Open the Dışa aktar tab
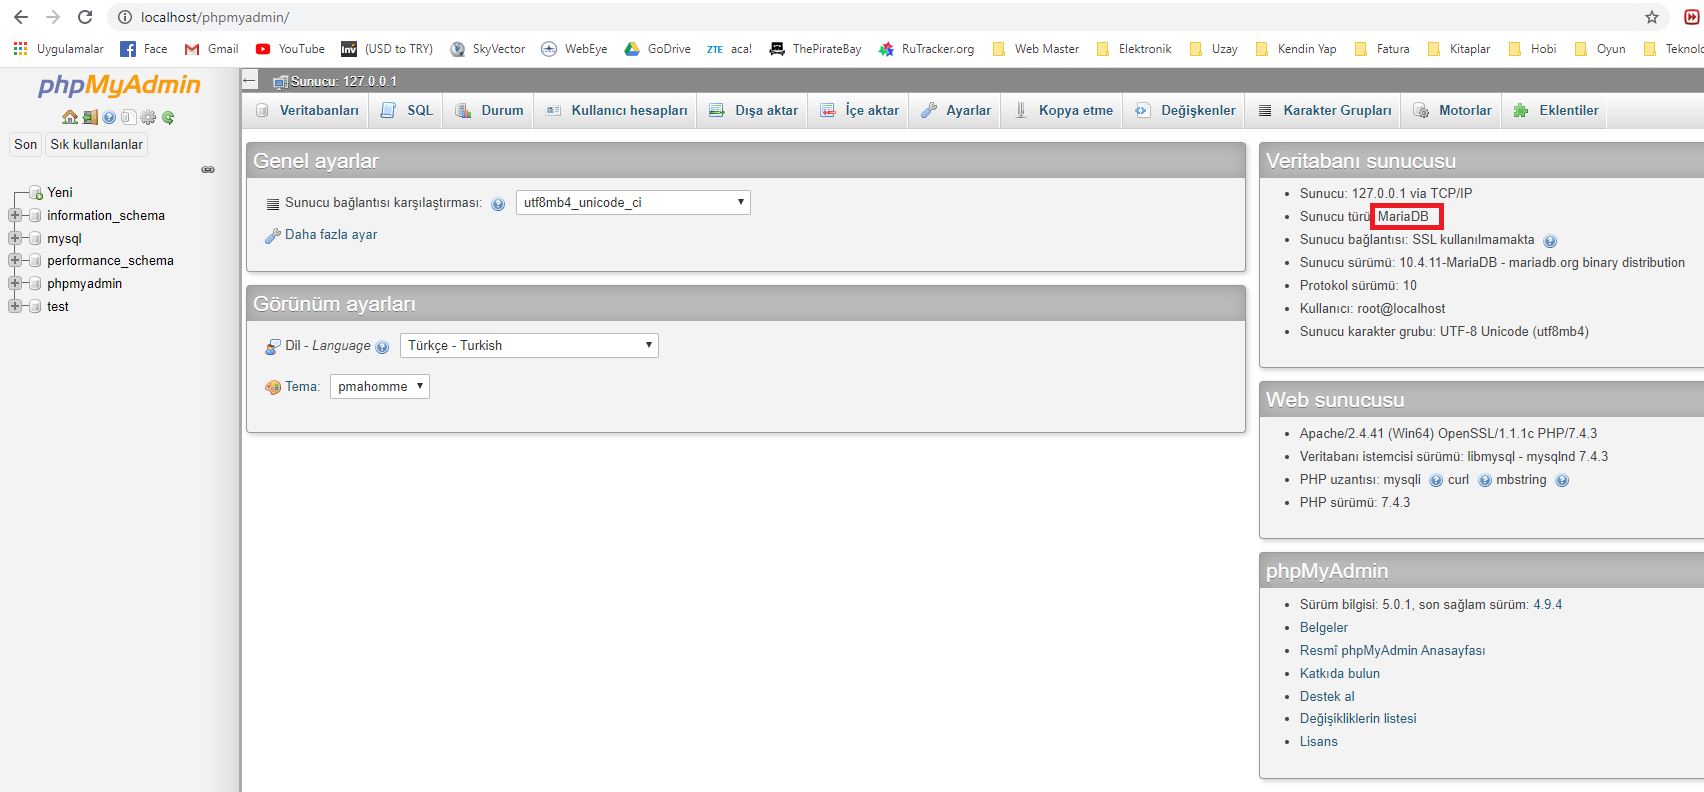Screen dimensions: 1704x792 (753, 111)
